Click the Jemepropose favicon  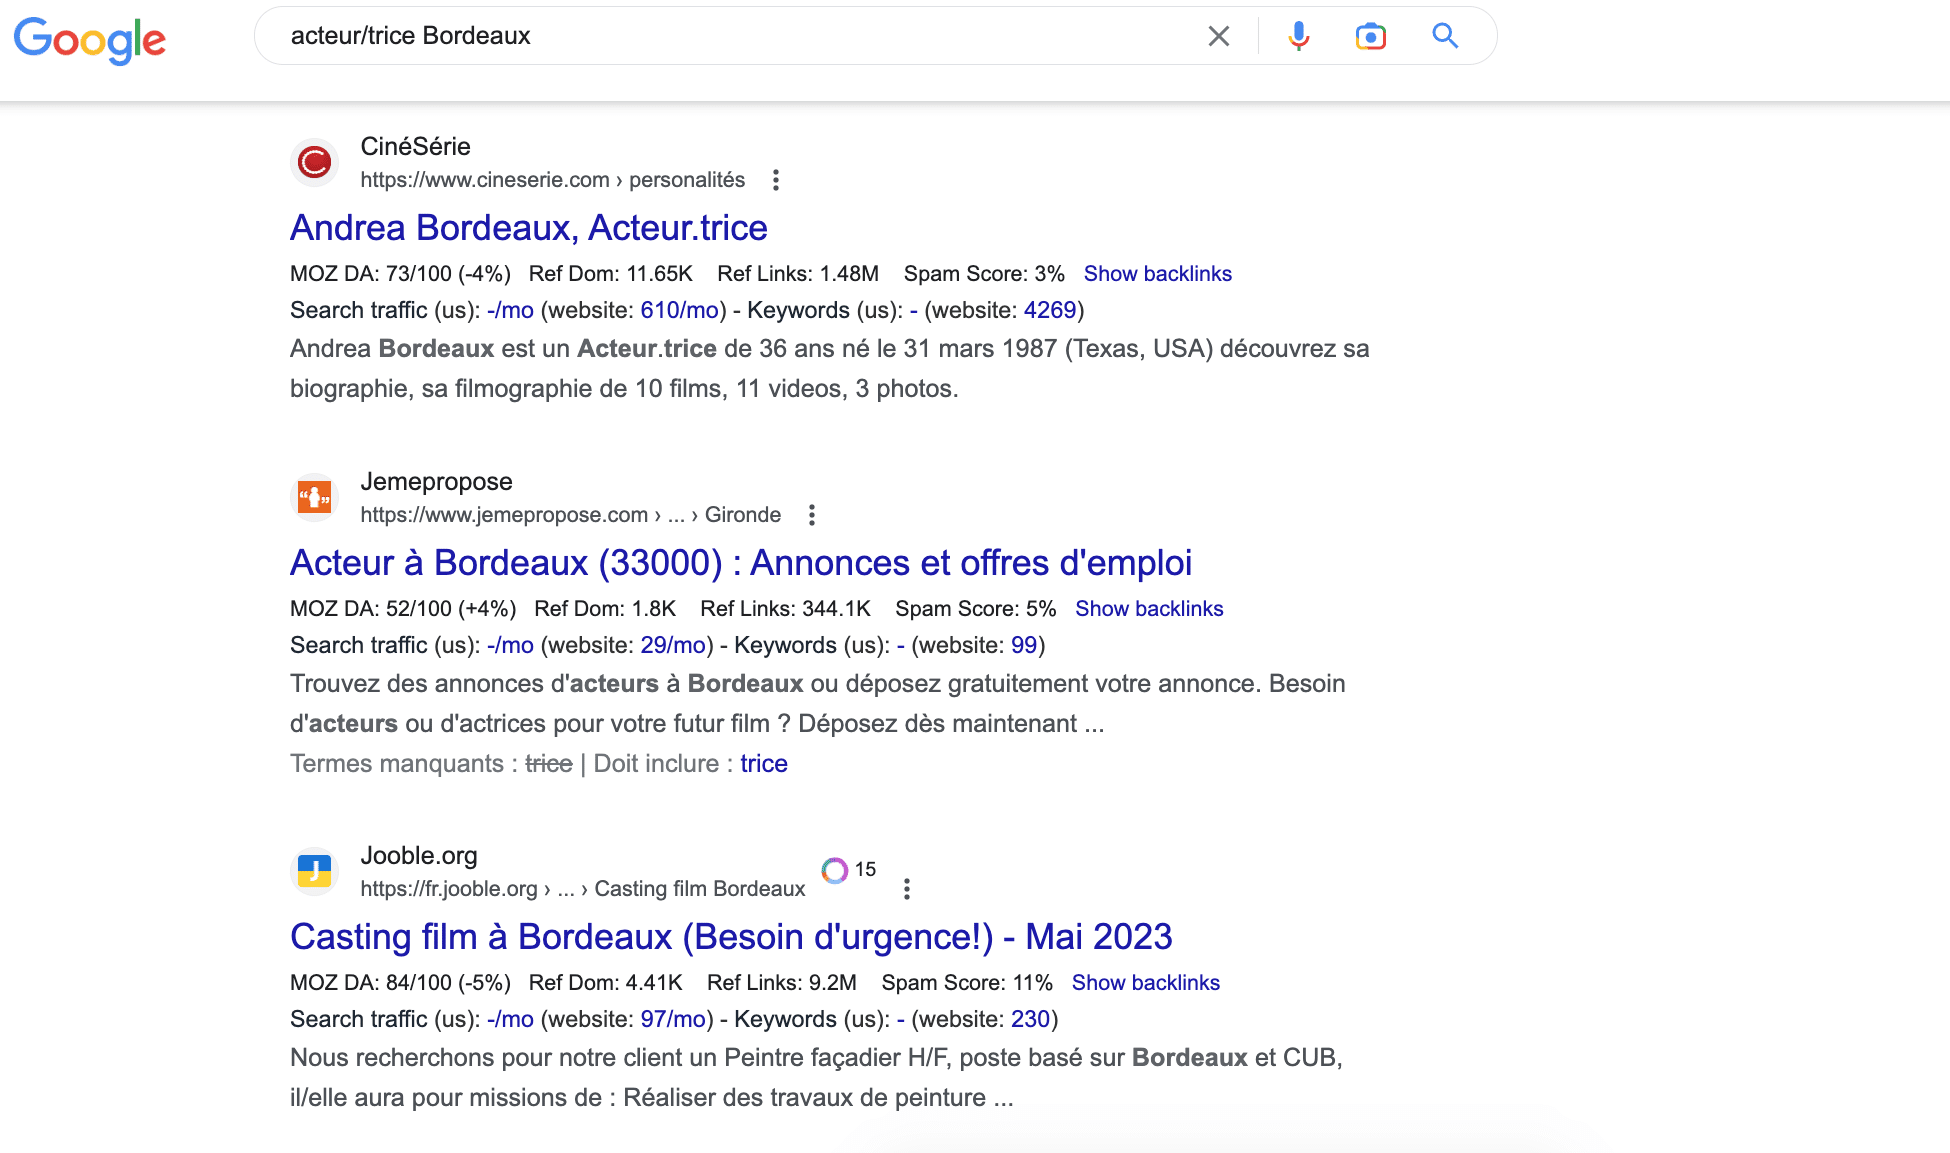[x=315, y=497]
